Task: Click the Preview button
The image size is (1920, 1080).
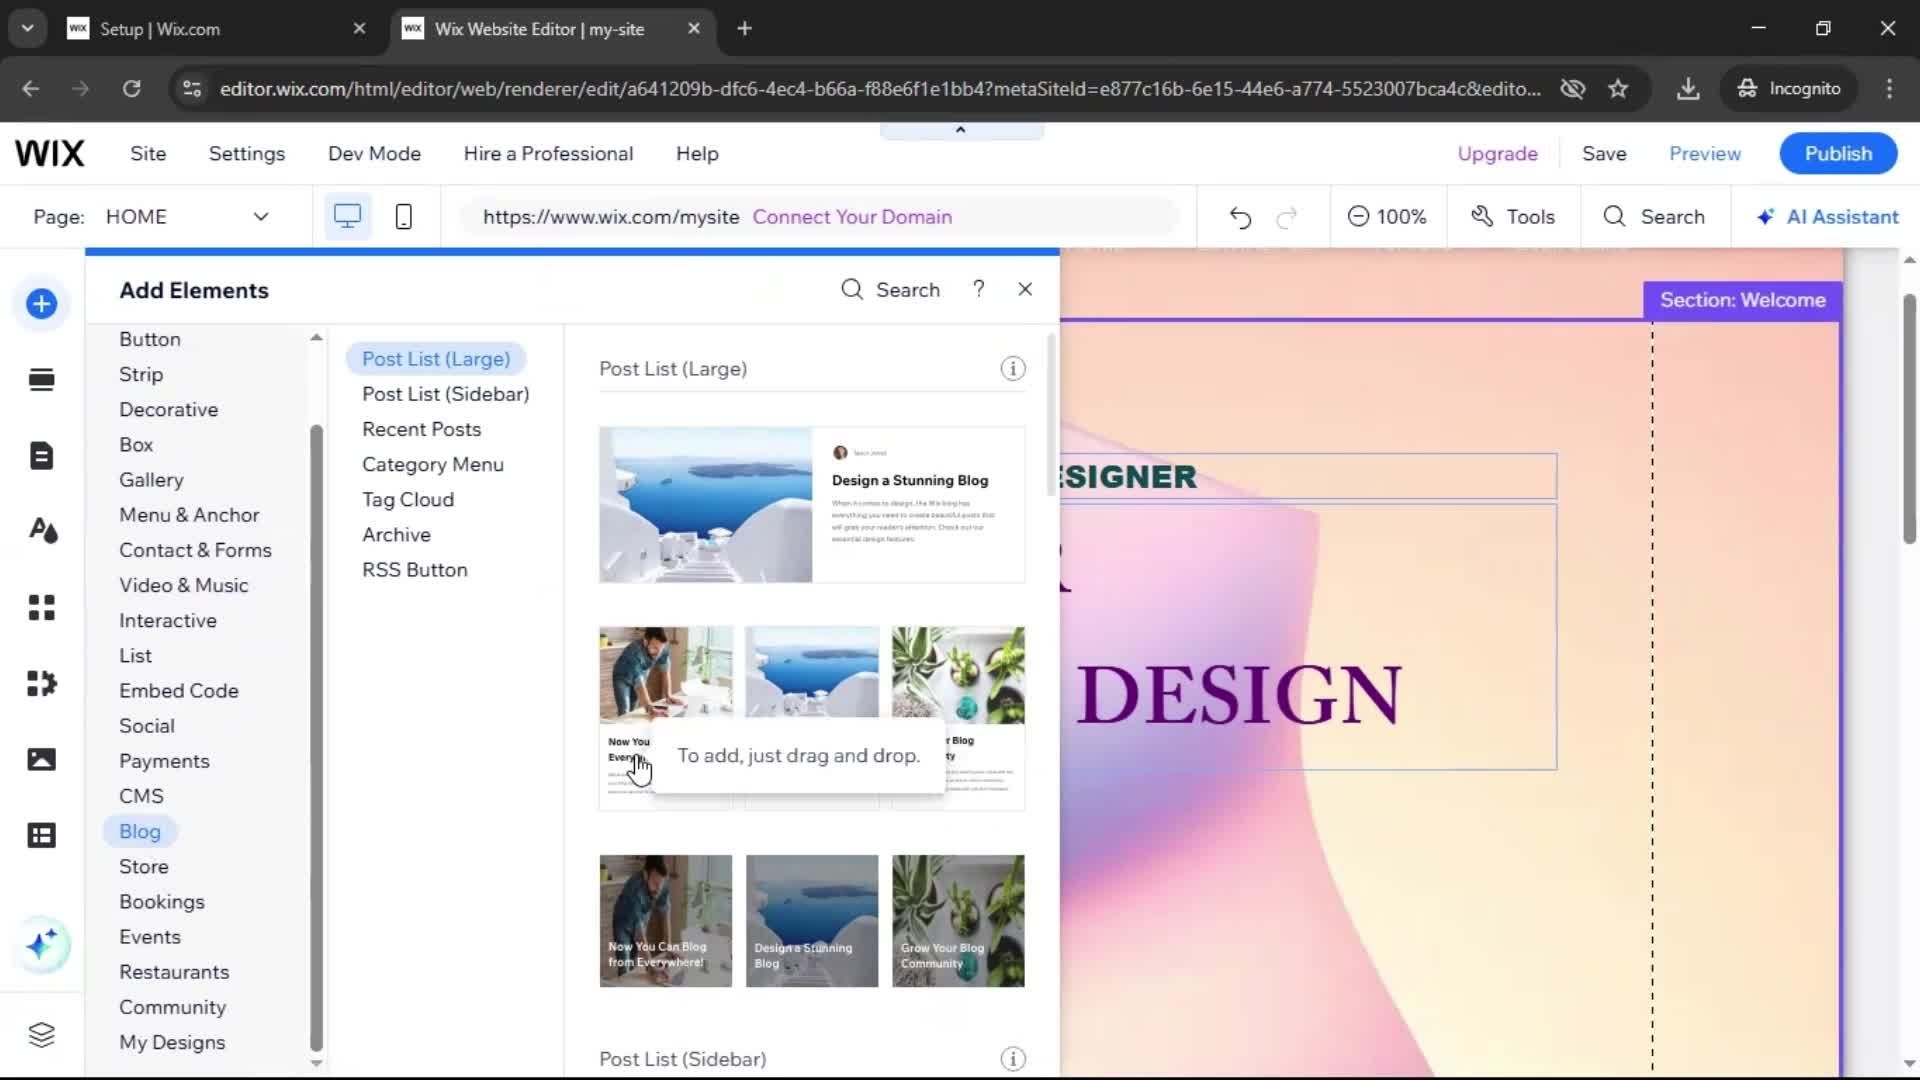Action: click(x=1705, y=154)
